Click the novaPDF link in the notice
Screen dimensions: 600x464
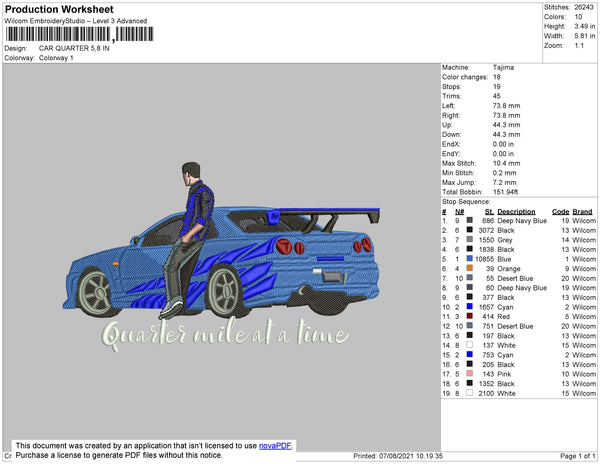click(x=277, y=446)
